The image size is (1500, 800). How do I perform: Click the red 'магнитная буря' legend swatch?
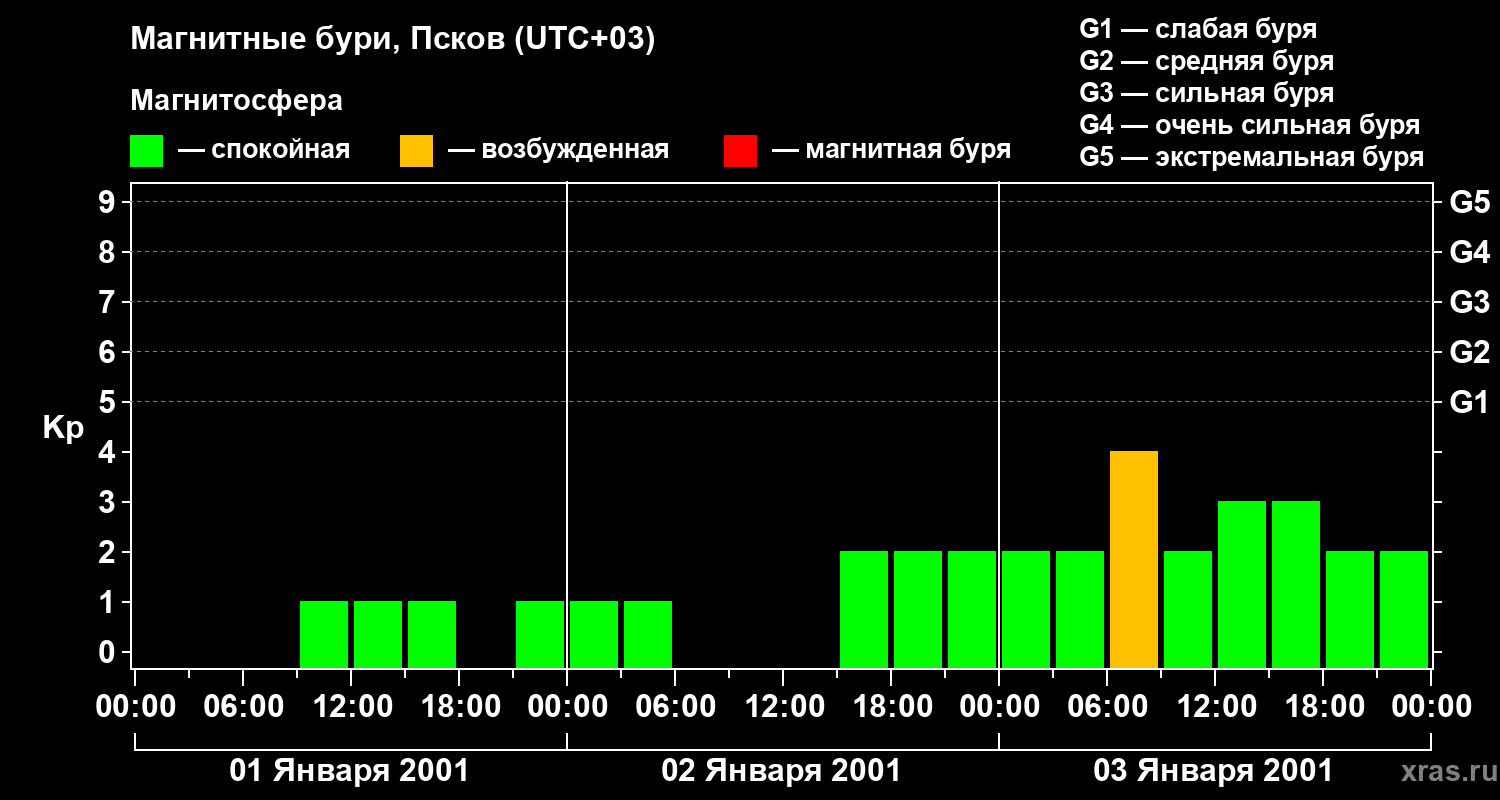coord(740,151)
